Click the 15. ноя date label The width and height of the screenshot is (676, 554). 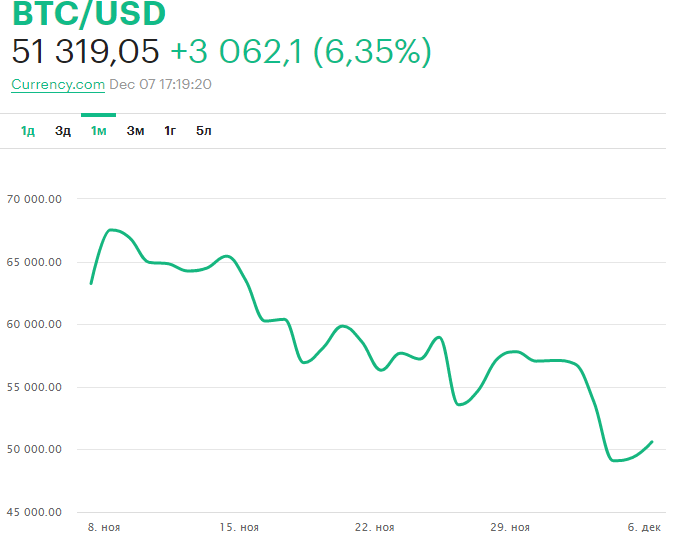point(240,527)
